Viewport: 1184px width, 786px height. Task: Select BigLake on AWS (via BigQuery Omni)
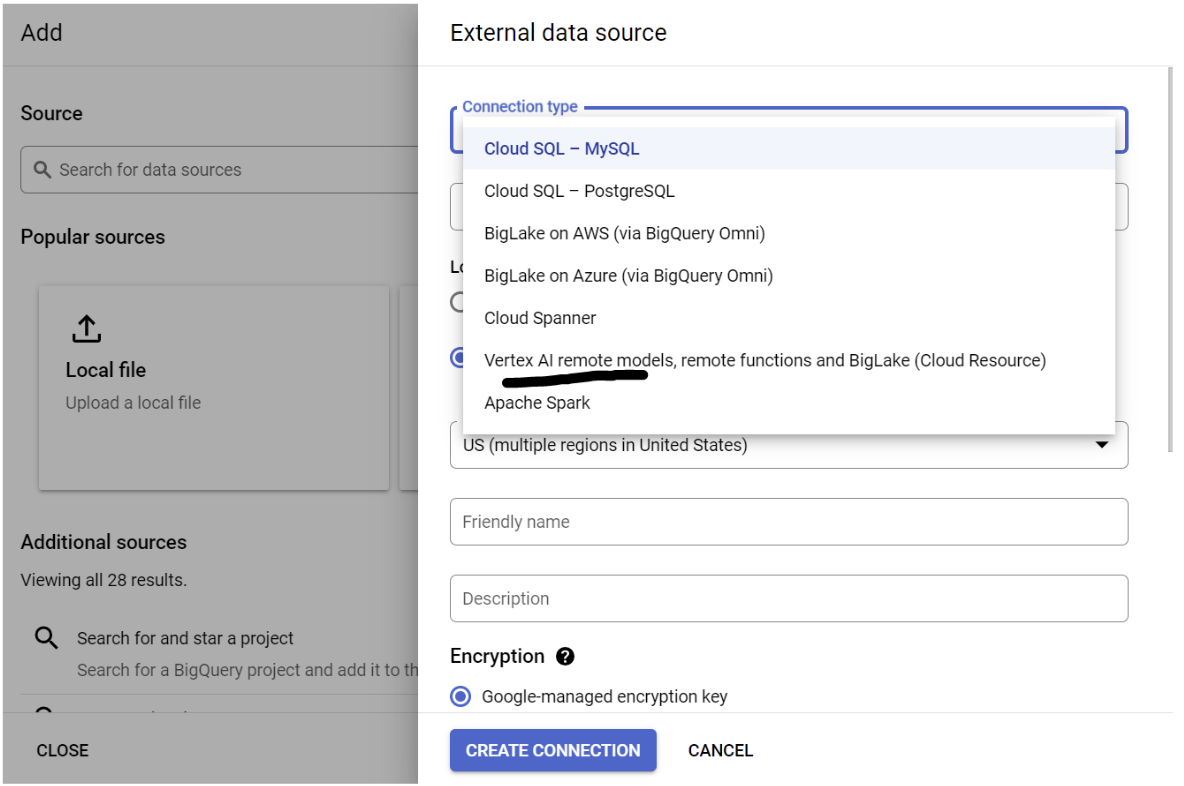(624, 233)
